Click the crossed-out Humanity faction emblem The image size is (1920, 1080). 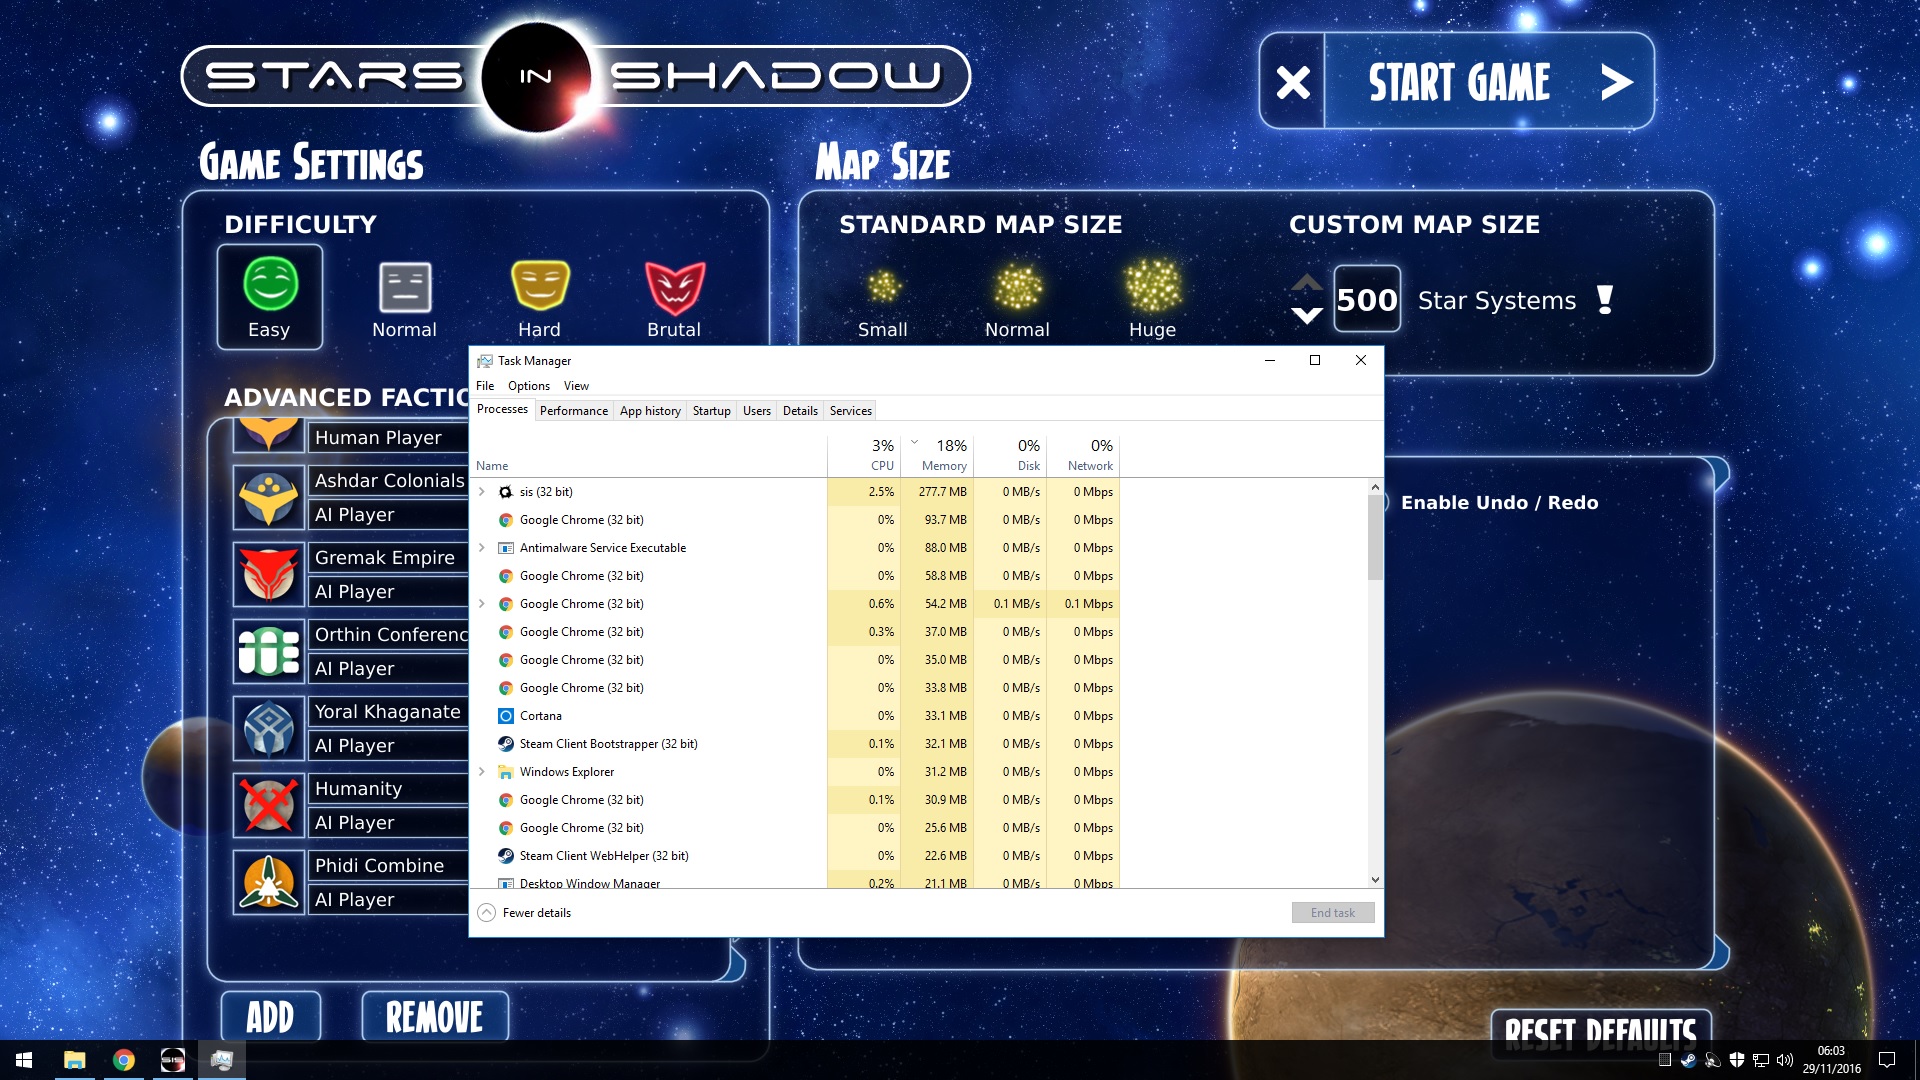pyautogui.click(x=269, y=806)
